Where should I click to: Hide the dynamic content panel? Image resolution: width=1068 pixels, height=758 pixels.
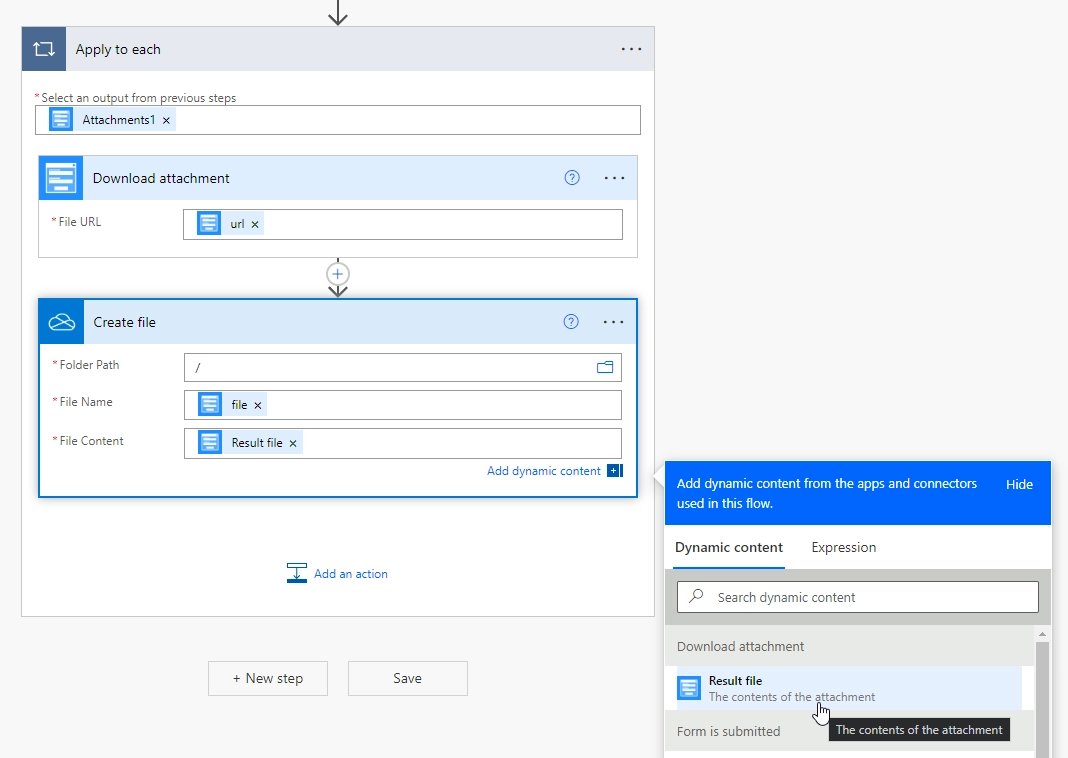[x=1019, y=484]
